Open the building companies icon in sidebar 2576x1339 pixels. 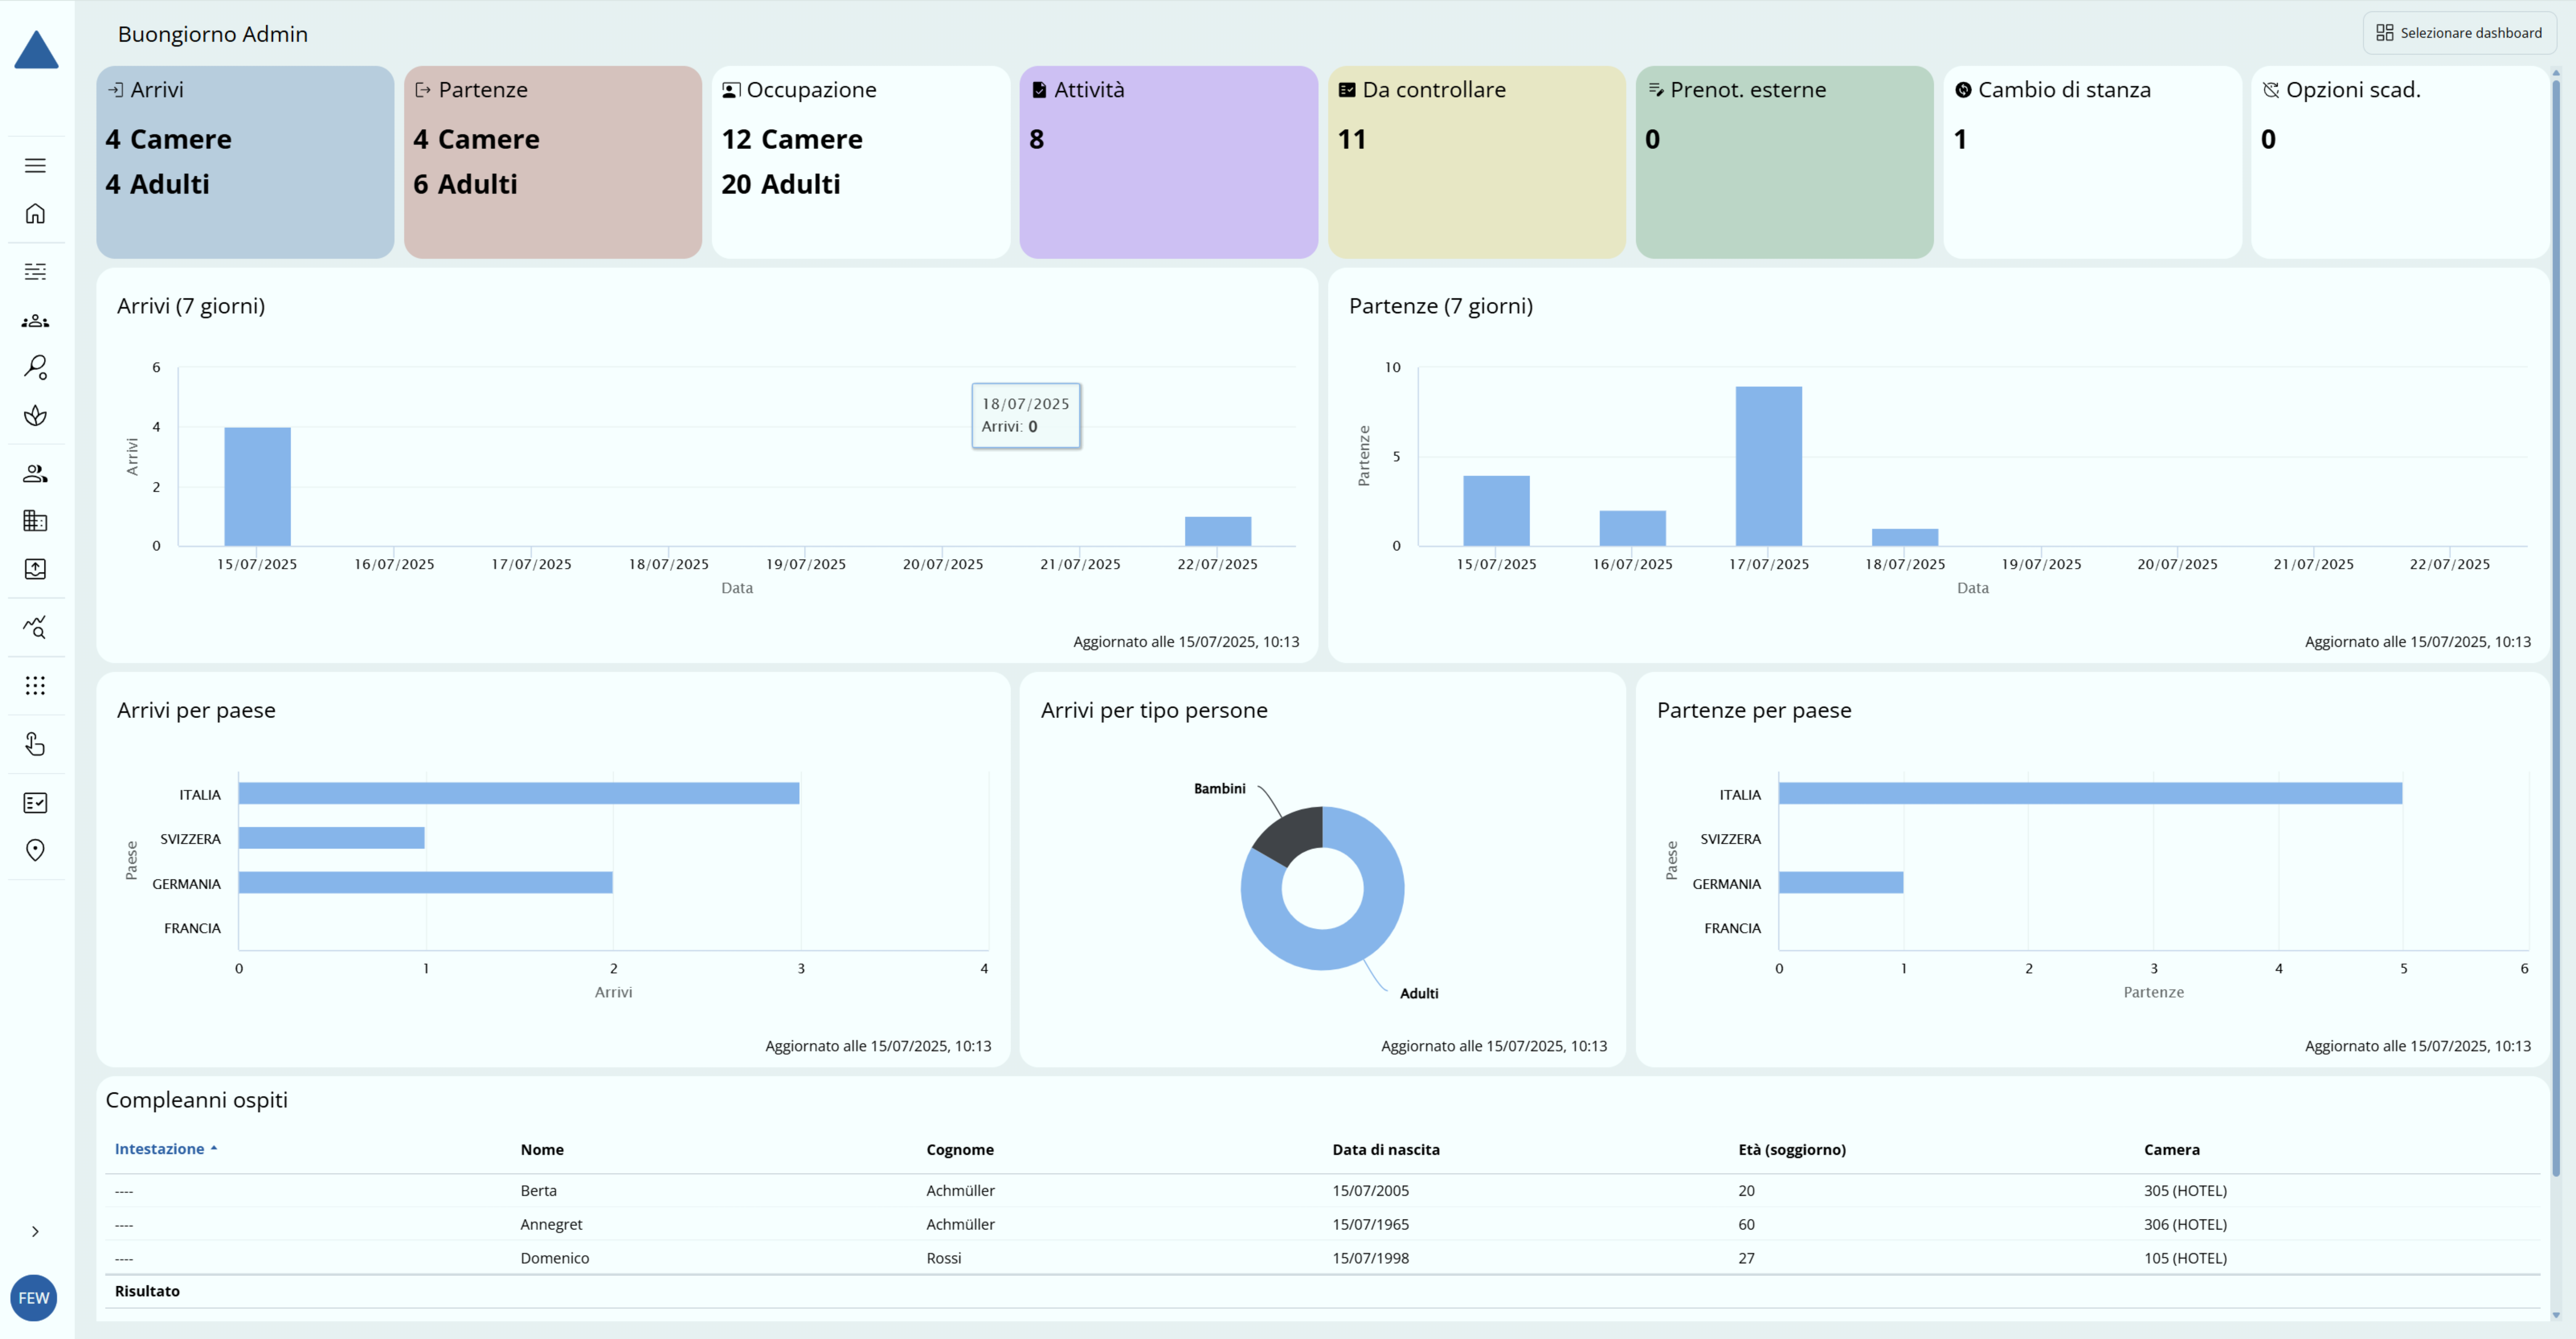[35, 521]
